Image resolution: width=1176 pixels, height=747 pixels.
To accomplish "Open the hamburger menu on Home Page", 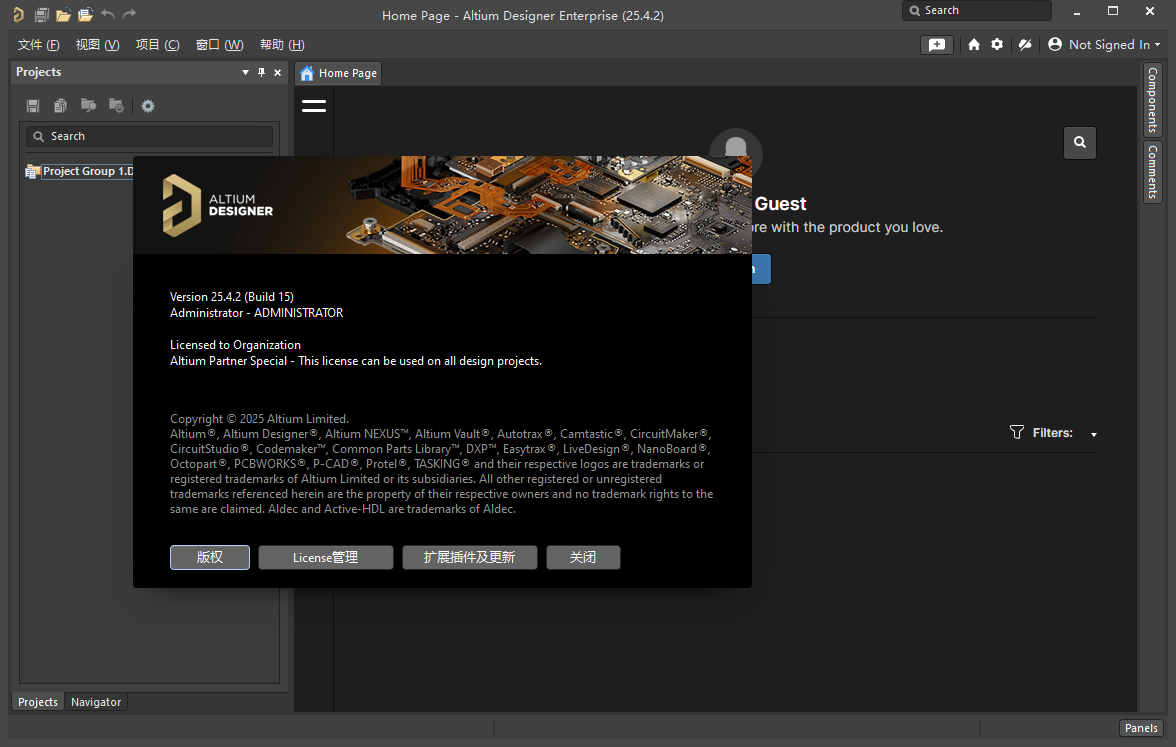I will tap(314, 106).
